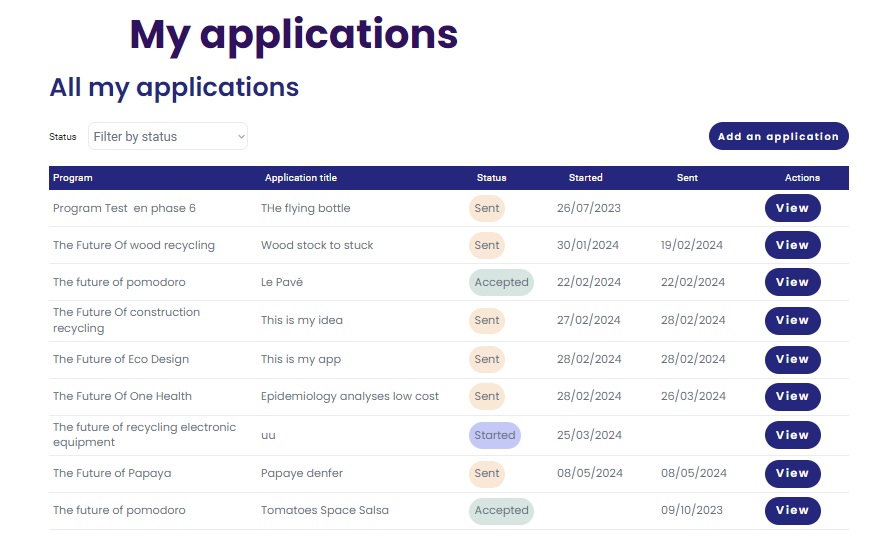Click the 25/03/2024 started date
Screen dimensions: 885x557
point(589,435)
